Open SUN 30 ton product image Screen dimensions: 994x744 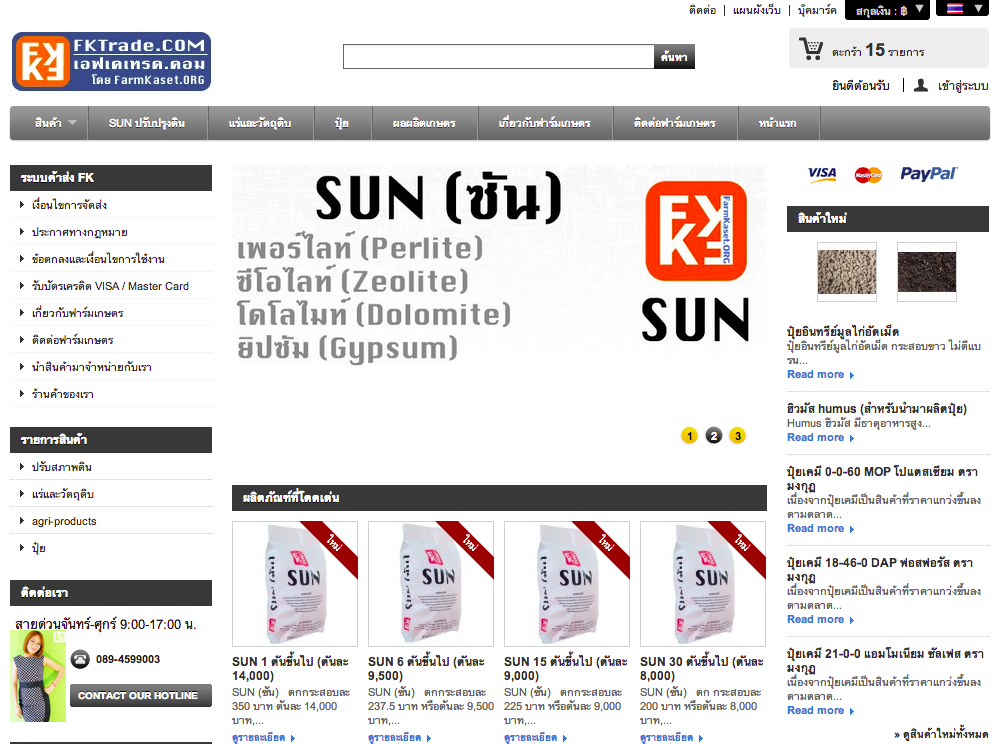coord(703,584)
